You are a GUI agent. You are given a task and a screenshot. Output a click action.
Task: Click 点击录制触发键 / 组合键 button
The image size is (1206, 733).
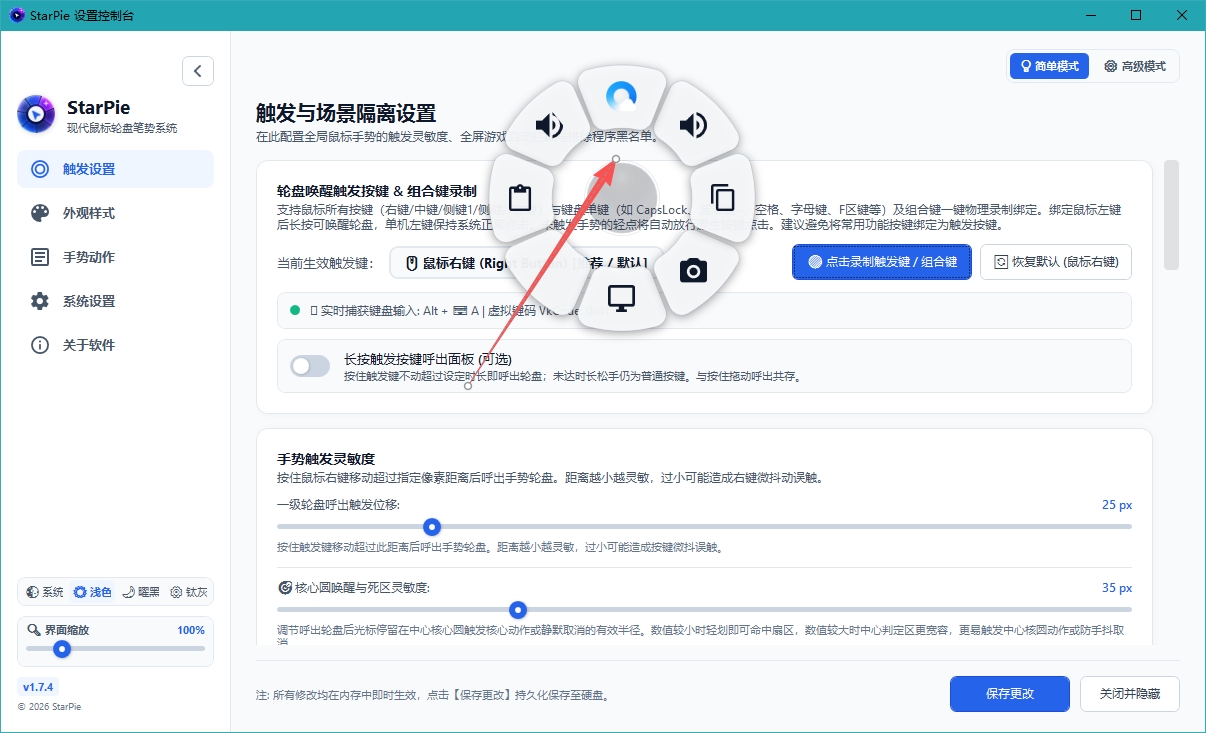(882, 262)
